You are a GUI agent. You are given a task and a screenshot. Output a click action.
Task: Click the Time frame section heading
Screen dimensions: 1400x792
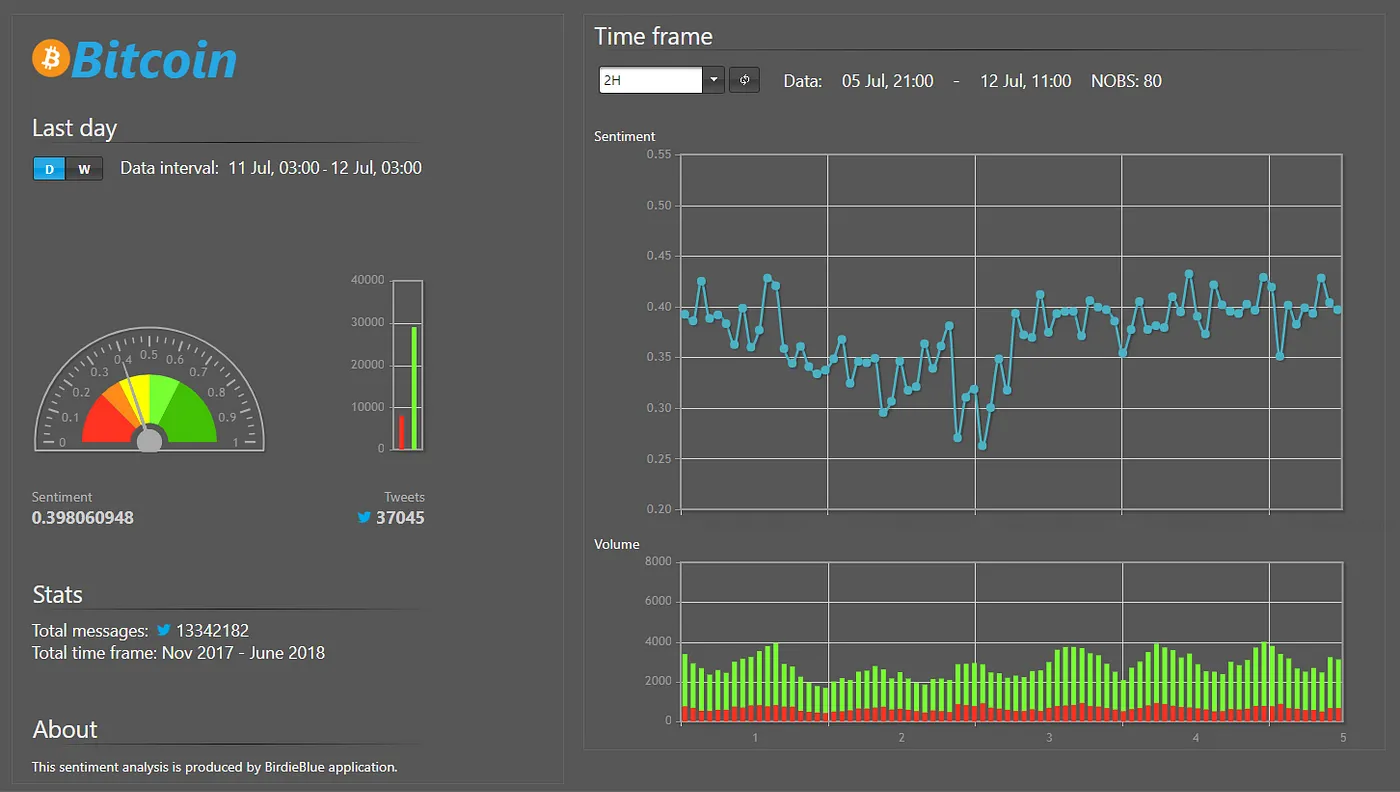[652, 36]
